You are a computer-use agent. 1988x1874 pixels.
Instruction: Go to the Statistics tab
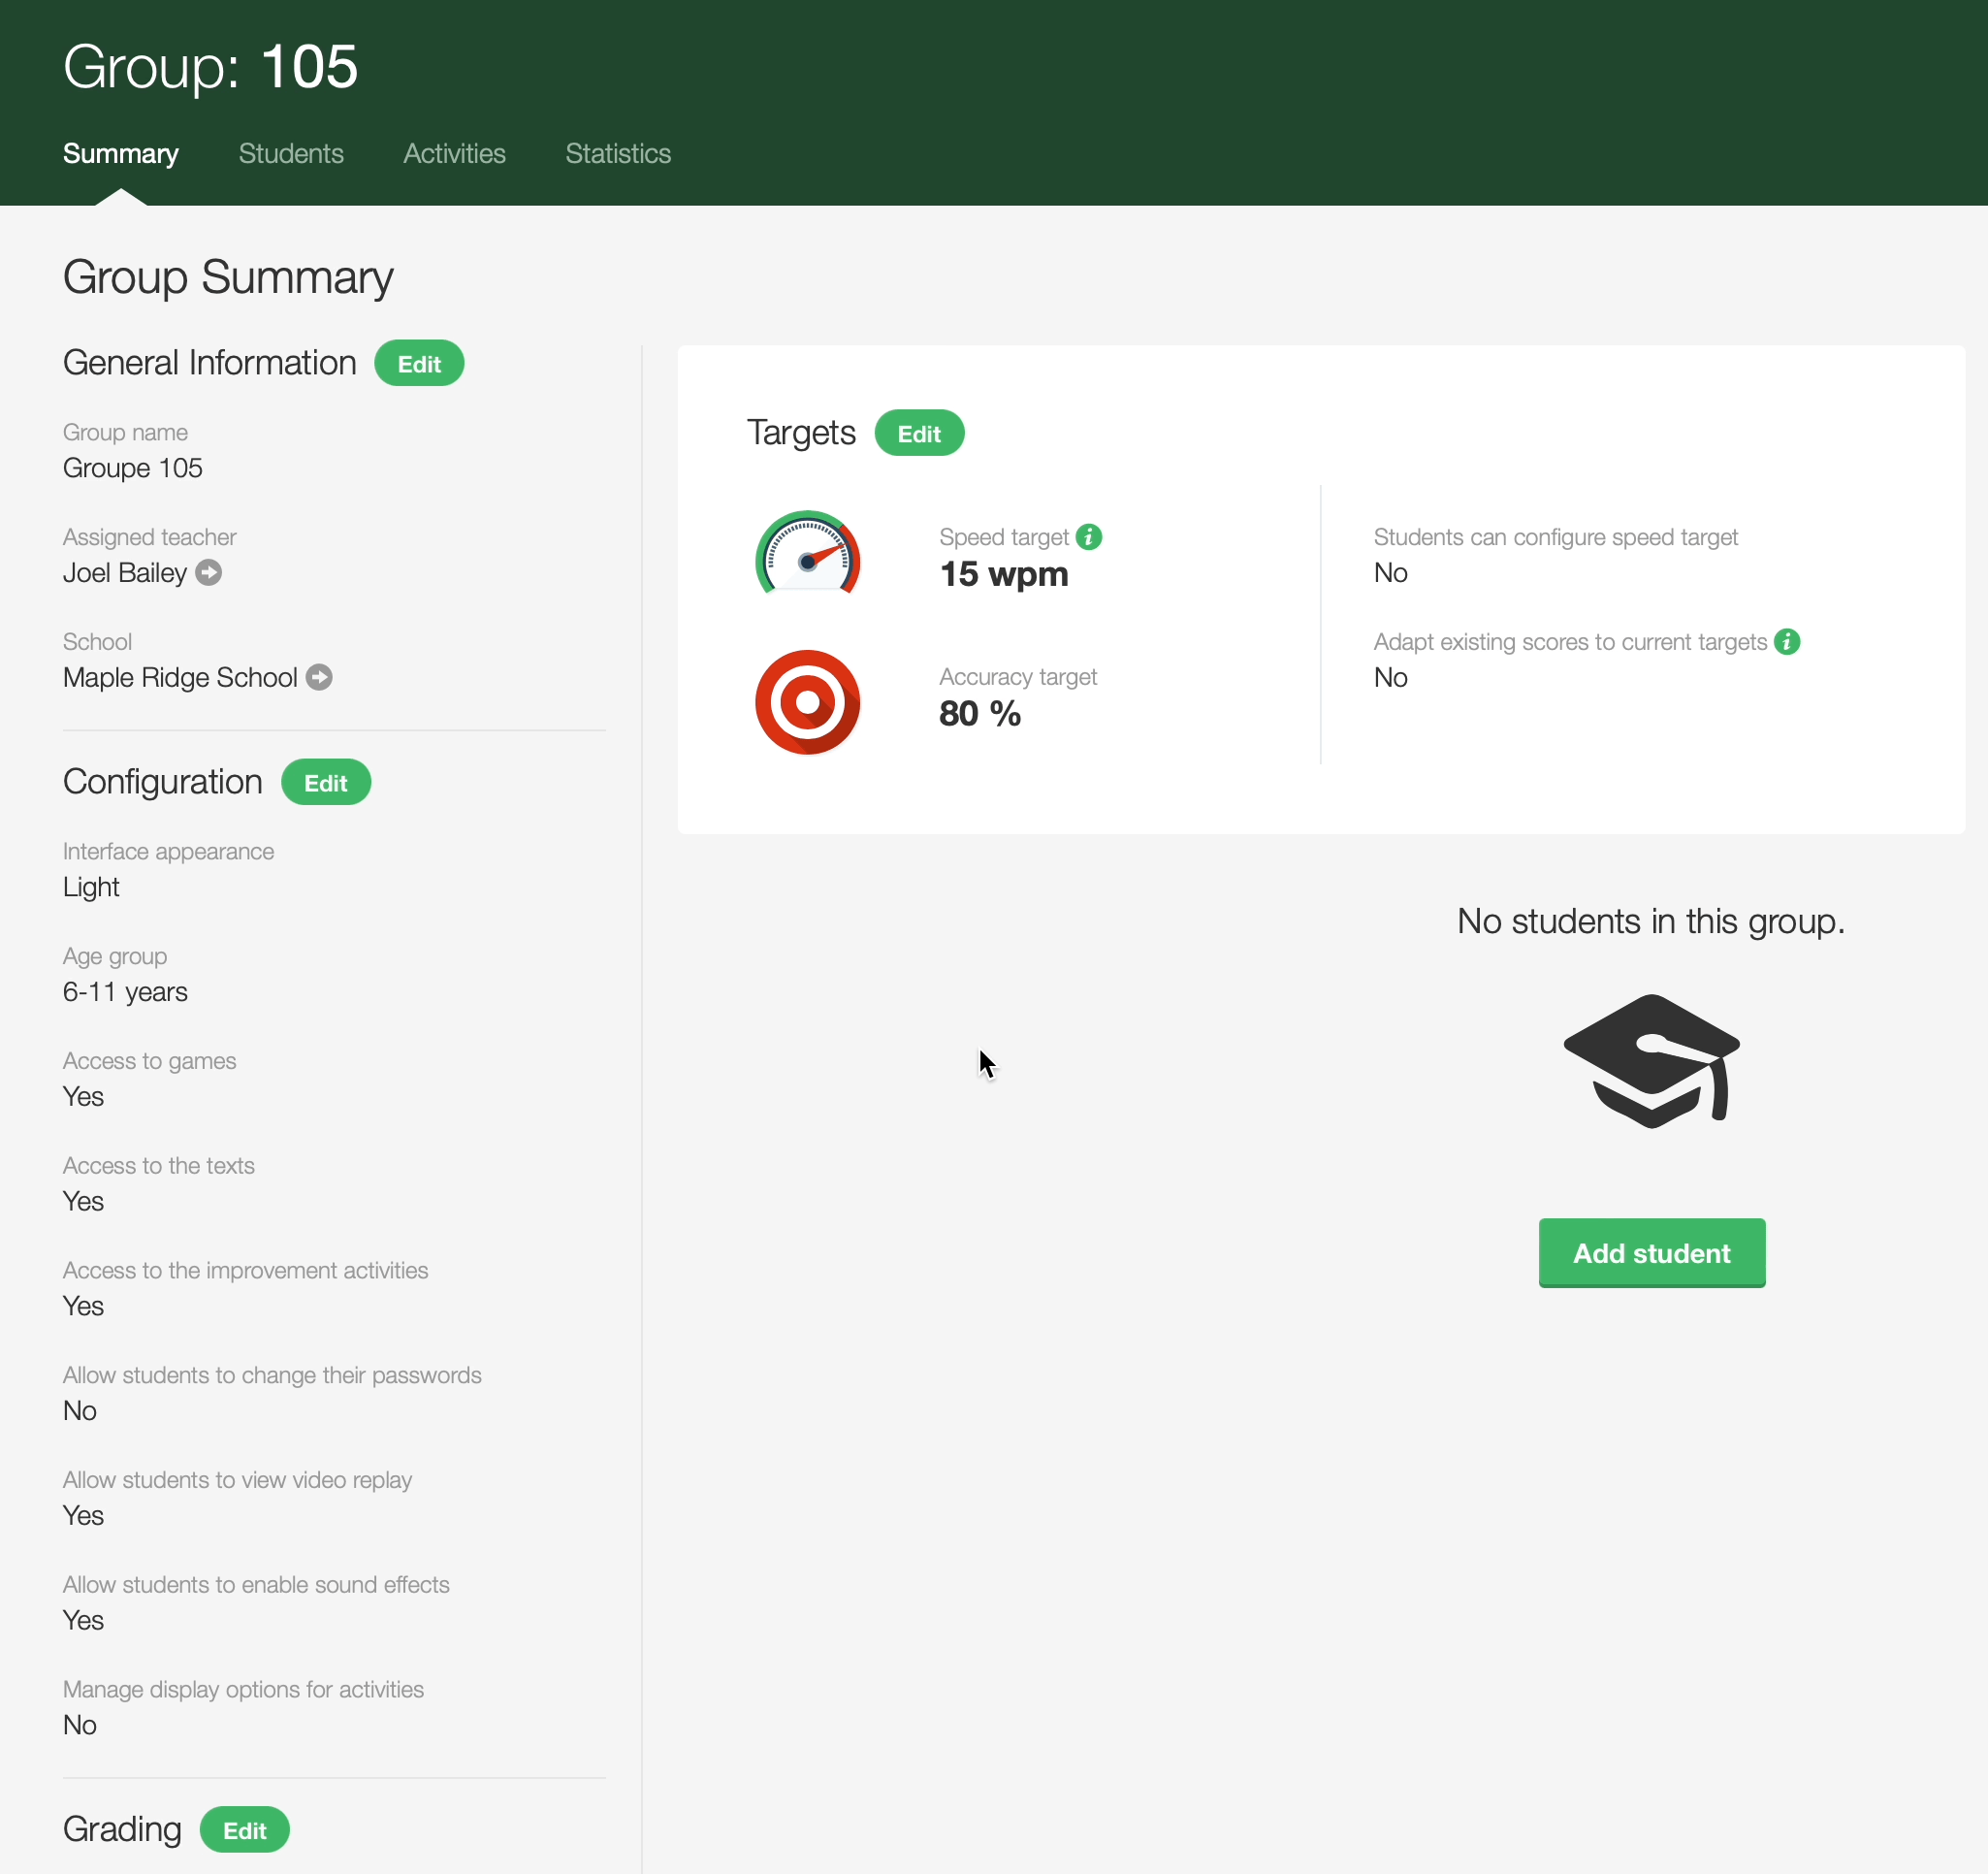(618, 153)
